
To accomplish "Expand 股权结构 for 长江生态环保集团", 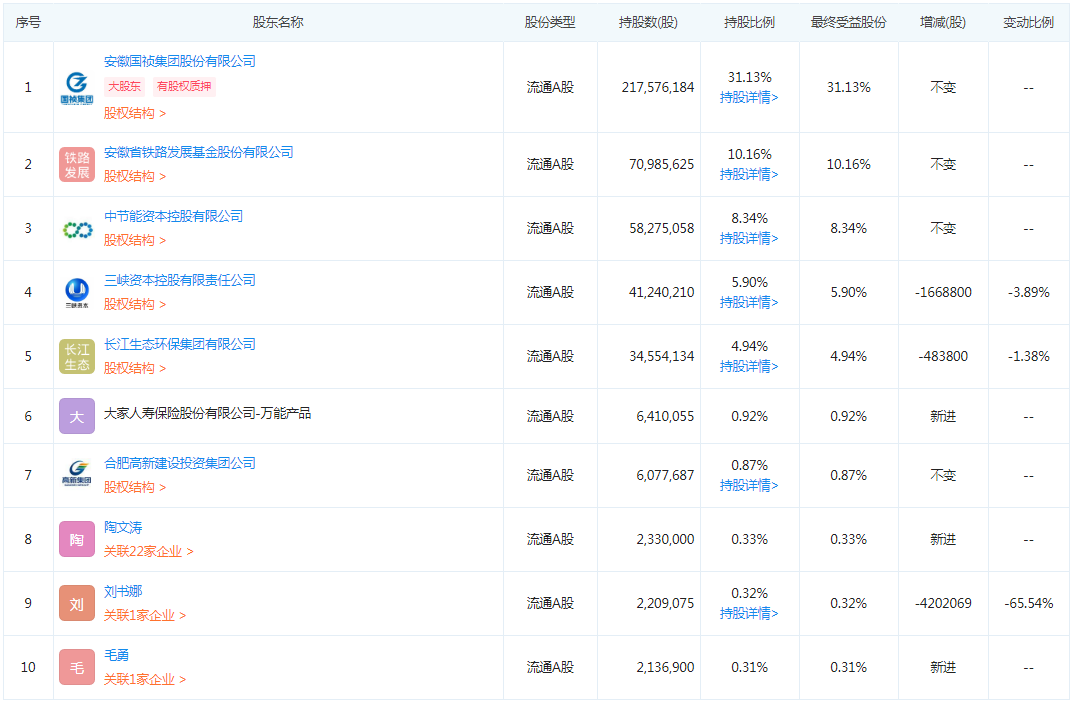I will (134, 368).
